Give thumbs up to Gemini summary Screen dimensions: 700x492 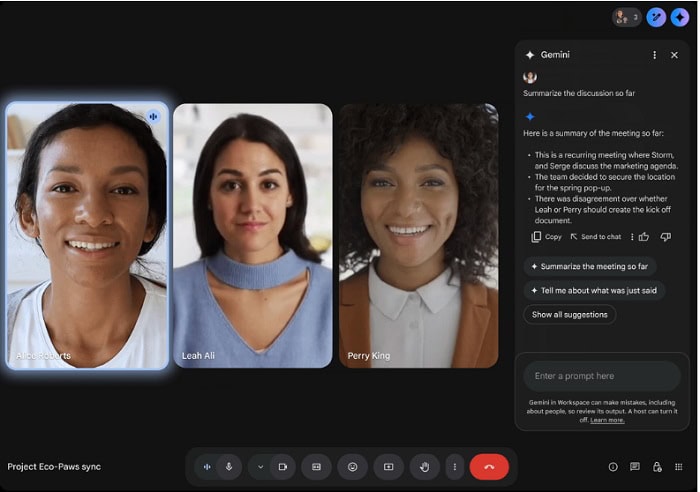tap(644, 237)
